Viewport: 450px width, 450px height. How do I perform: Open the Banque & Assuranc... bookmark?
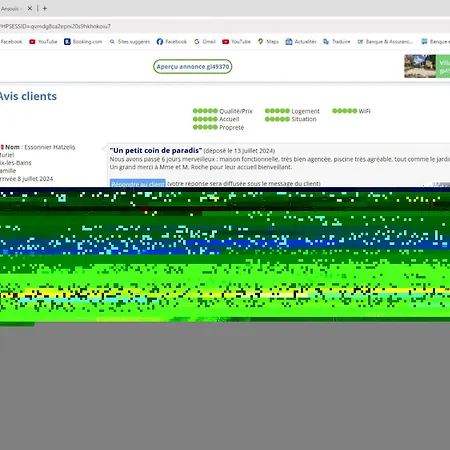click(x=385, y=42)
